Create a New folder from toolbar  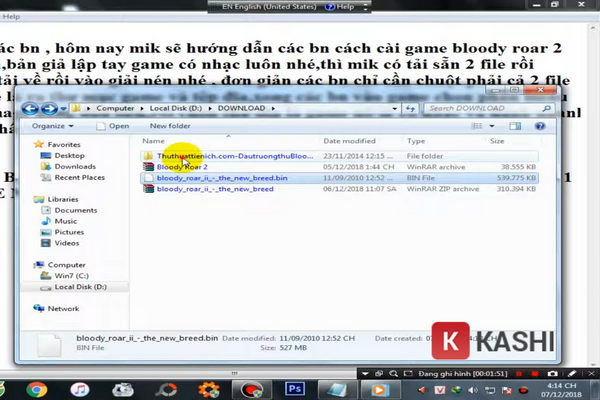(170, 126)
